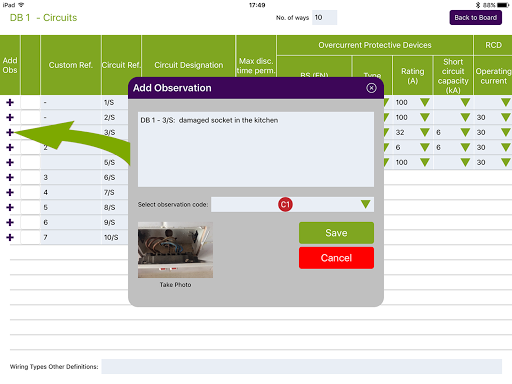Screen dimensions: 512x384
Task: Open Operating current dropdown for 5/S row
Action: pos(506,162)
